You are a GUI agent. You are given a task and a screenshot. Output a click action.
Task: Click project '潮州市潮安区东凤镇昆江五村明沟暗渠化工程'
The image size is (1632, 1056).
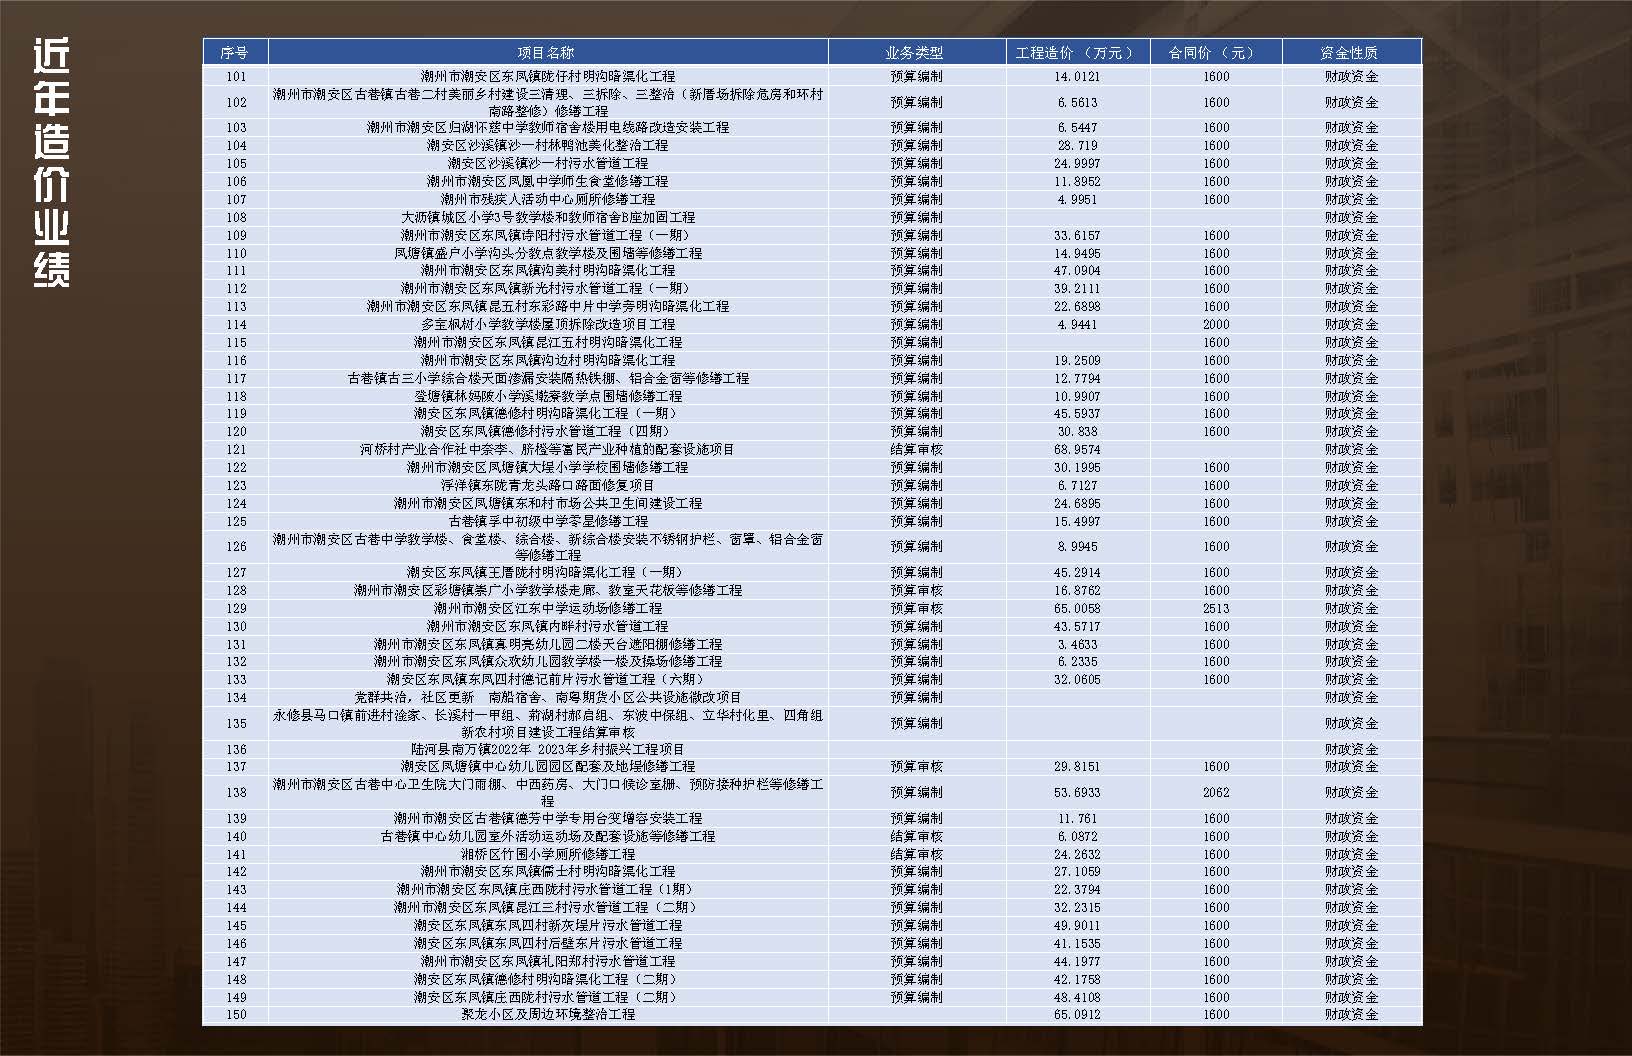tap(548, 342)
